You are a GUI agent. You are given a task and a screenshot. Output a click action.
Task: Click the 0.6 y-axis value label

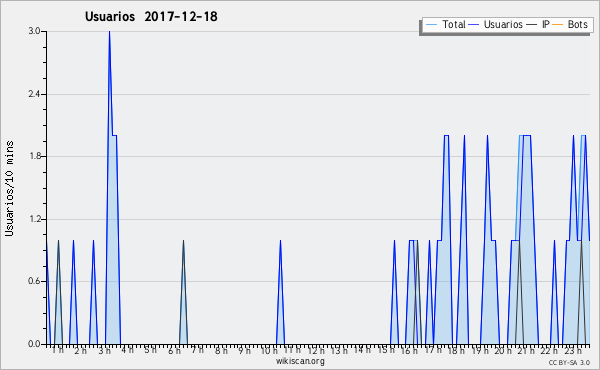(x=34, y=281)
